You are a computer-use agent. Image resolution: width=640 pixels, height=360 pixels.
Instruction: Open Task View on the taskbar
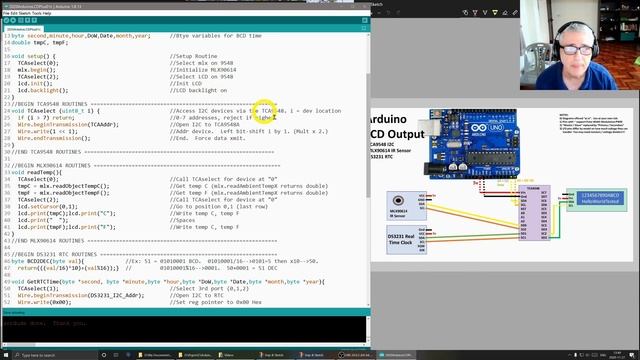click(116, 355)
